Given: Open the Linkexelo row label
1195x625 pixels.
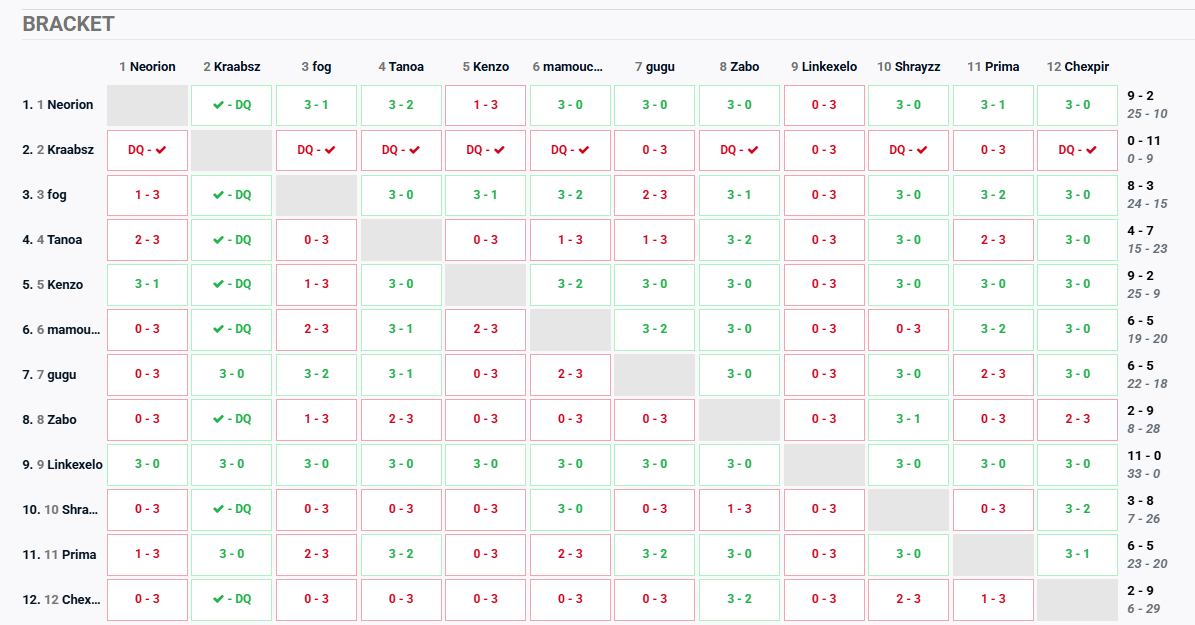Looking at the screenshot, I should tap(62, 465).
